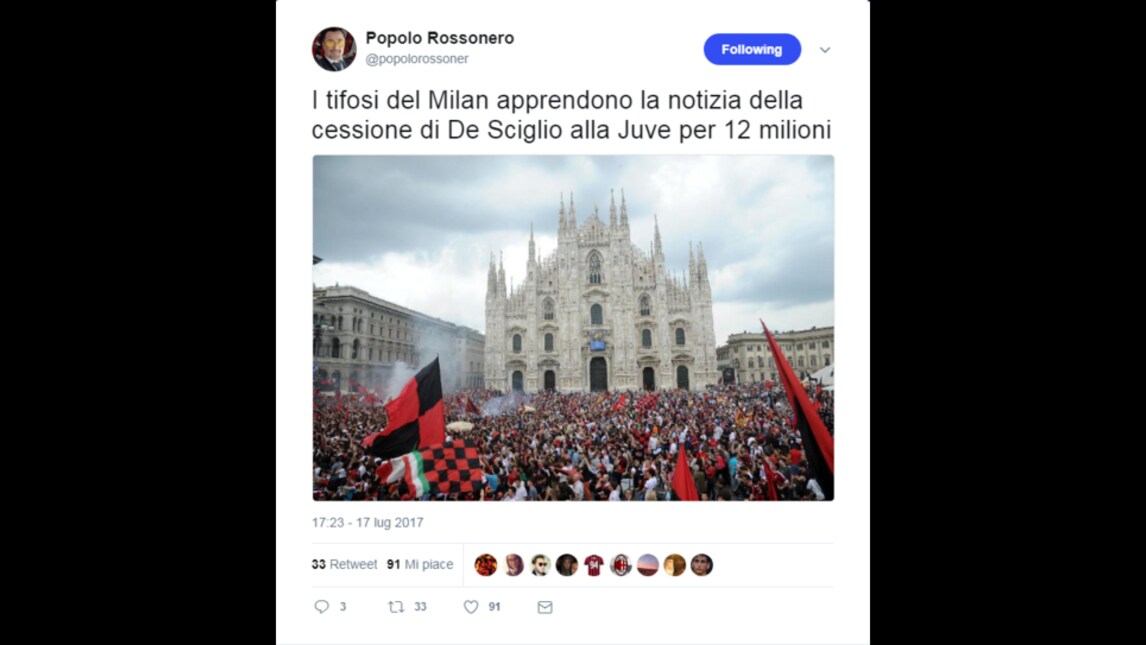Open the sunset sky liker avatar
This screenshot has width=1146, height=645.
point(648,565)
